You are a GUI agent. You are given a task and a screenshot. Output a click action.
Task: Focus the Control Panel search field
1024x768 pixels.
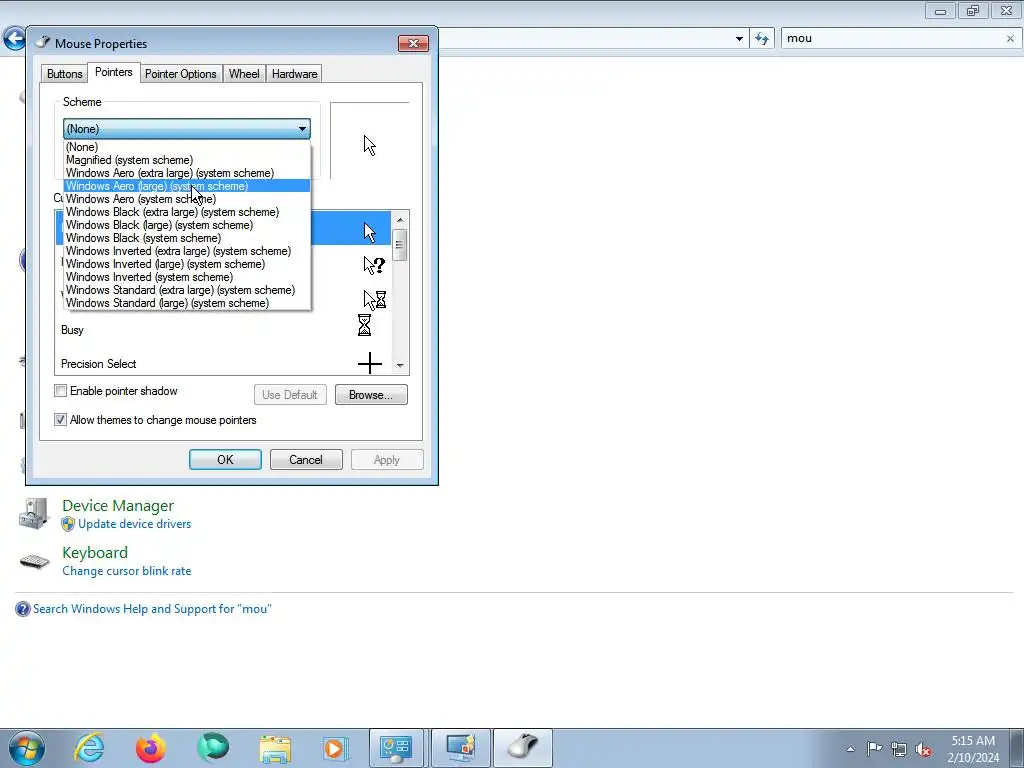[893, 39]
